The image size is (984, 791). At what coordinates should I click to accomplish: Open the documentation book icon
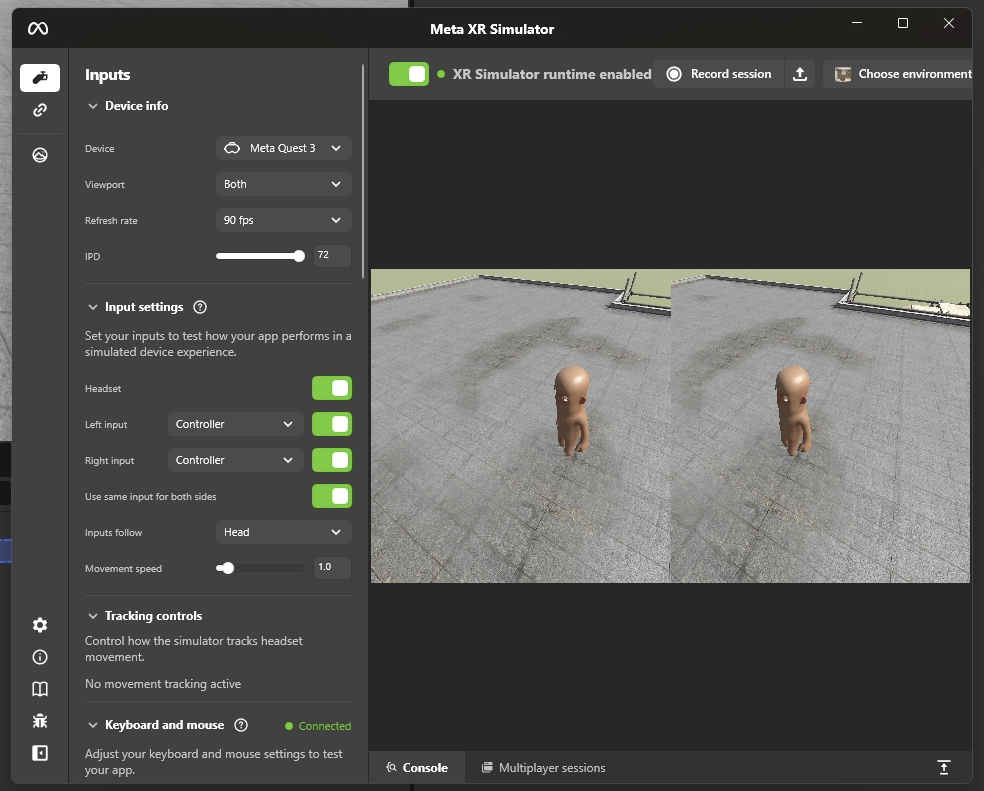40,689
